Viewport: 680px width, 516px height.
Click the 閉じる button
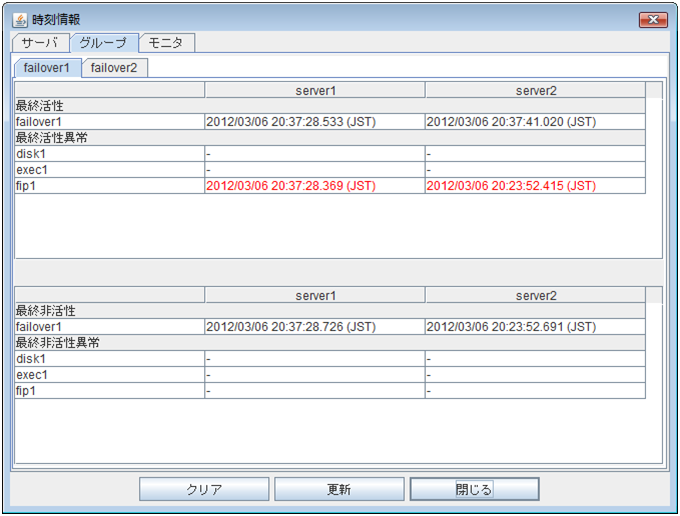click(474, 489)
